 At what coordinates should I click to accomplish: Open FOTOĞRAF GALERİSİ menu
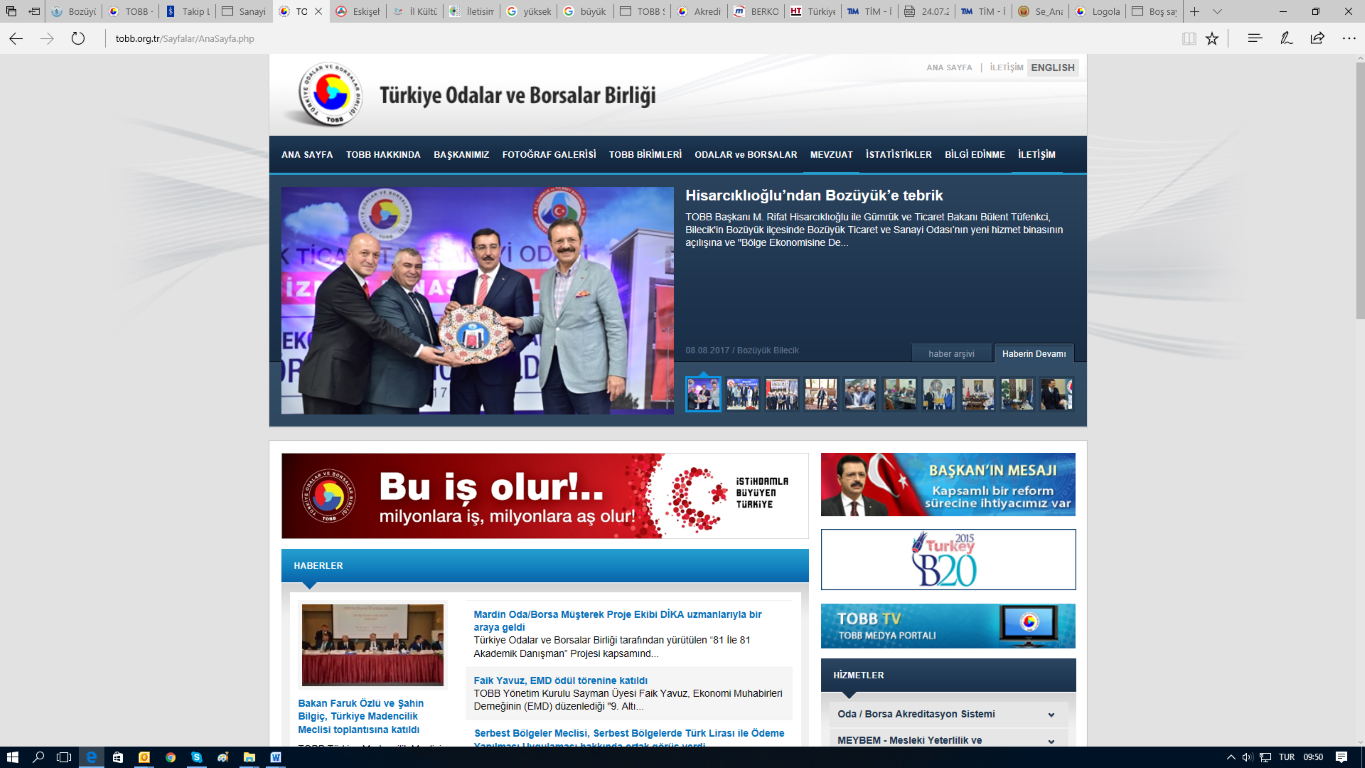click(x=549, y=155)
